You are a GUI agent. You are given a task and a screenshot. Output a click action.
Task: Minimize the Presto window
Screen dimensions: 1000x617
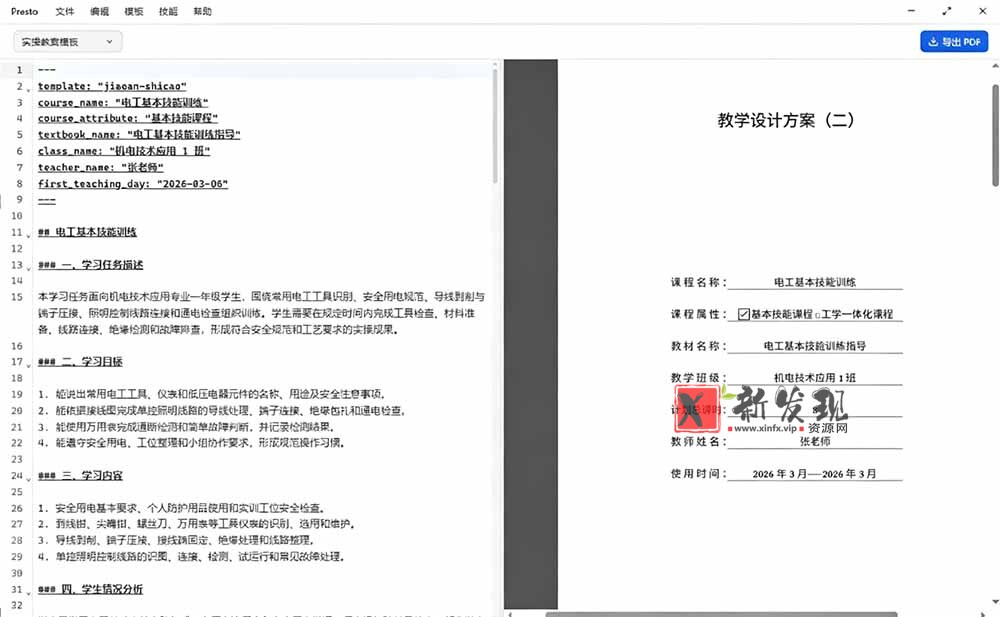911,11
